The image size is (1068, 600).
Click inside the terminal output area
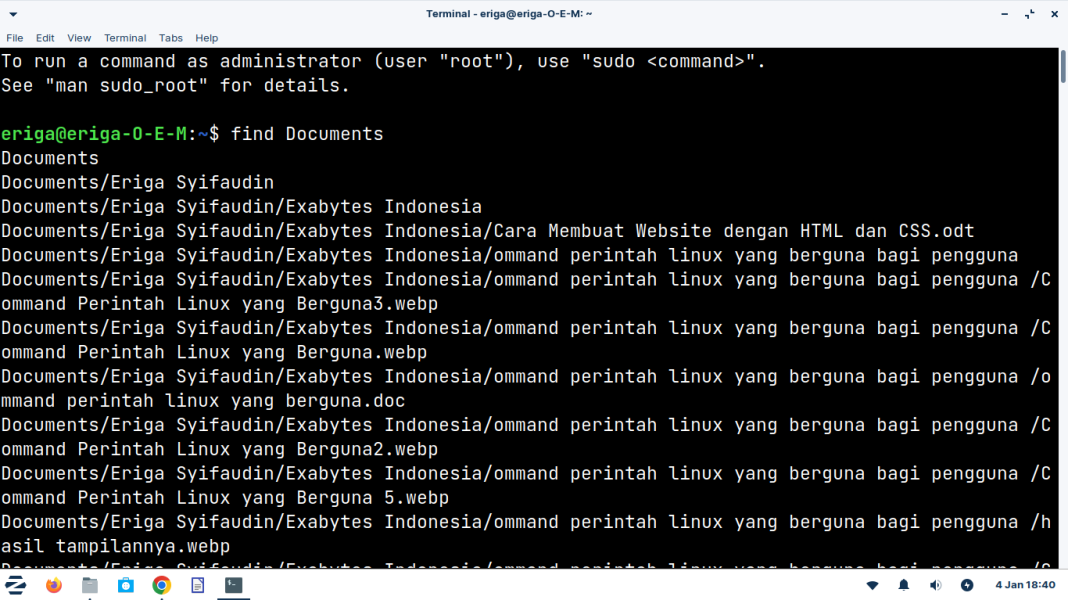[500, 300]
